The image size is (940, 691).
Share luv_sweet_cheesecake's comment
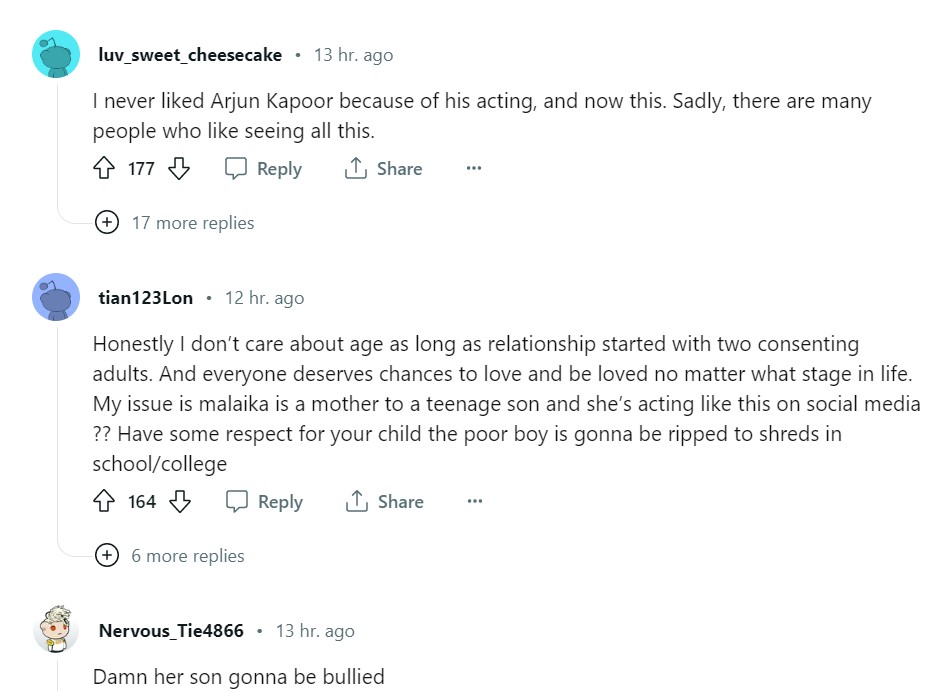[384, 169]
